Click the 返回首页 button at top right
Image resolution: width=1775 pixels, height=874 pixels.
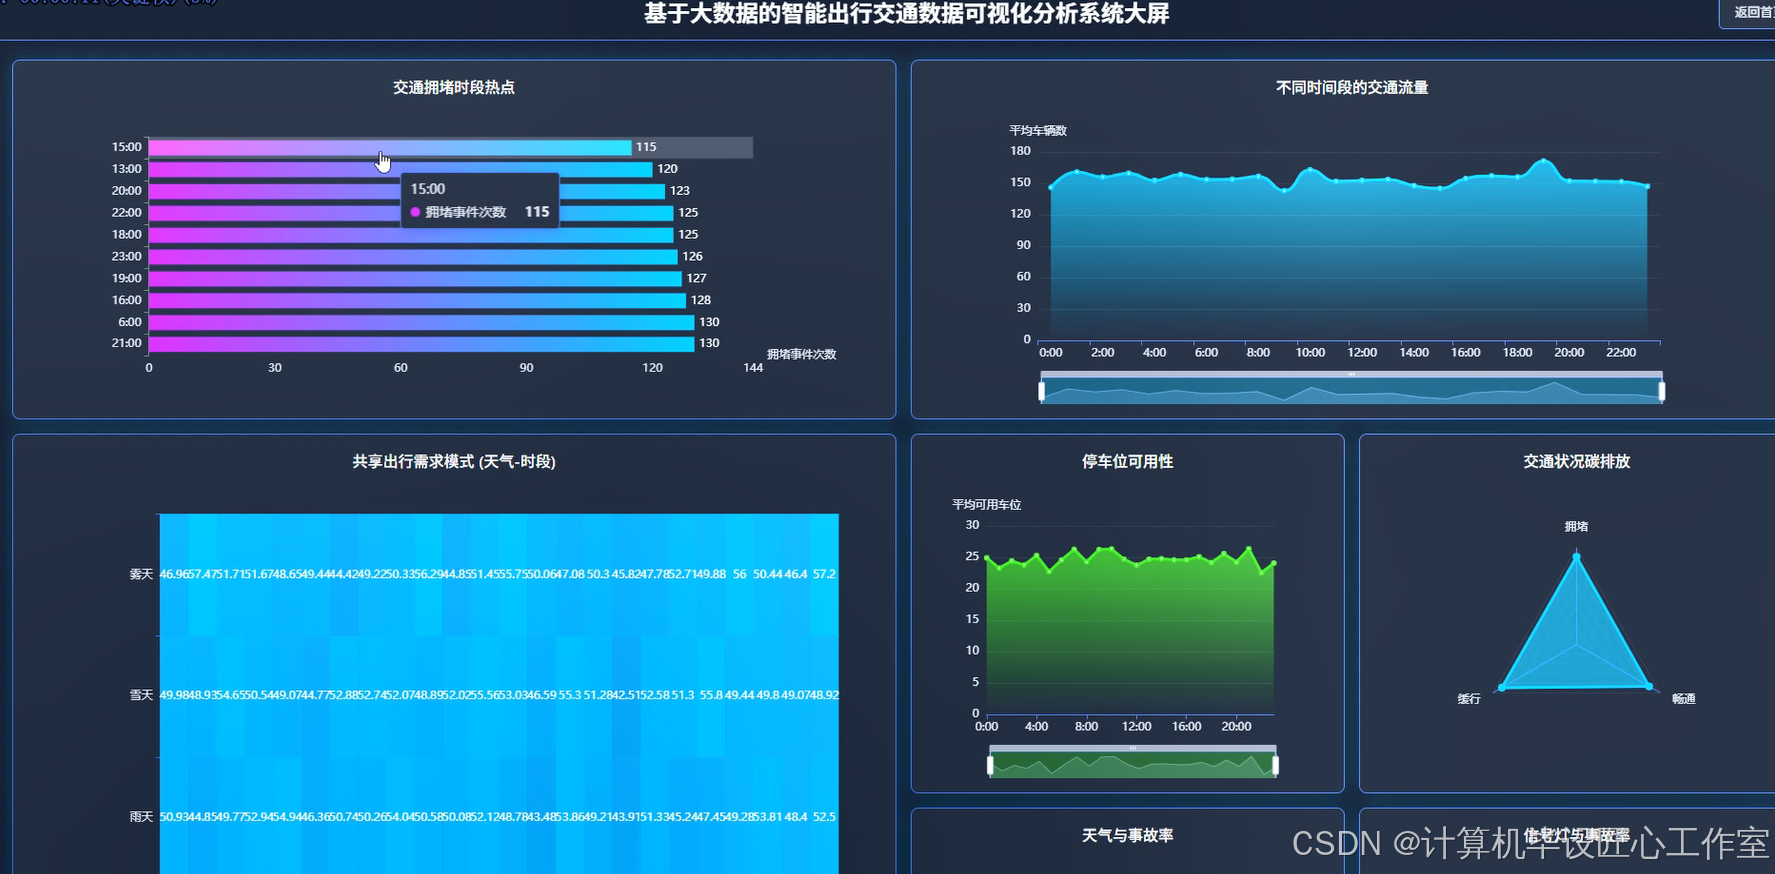click(1749, 13)
